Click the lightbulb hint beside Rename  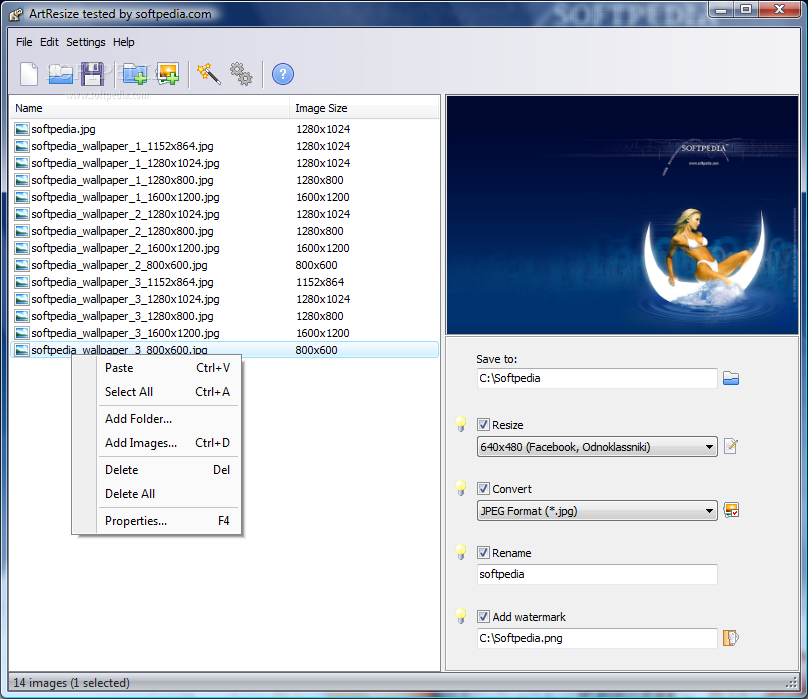pos(461,552)
